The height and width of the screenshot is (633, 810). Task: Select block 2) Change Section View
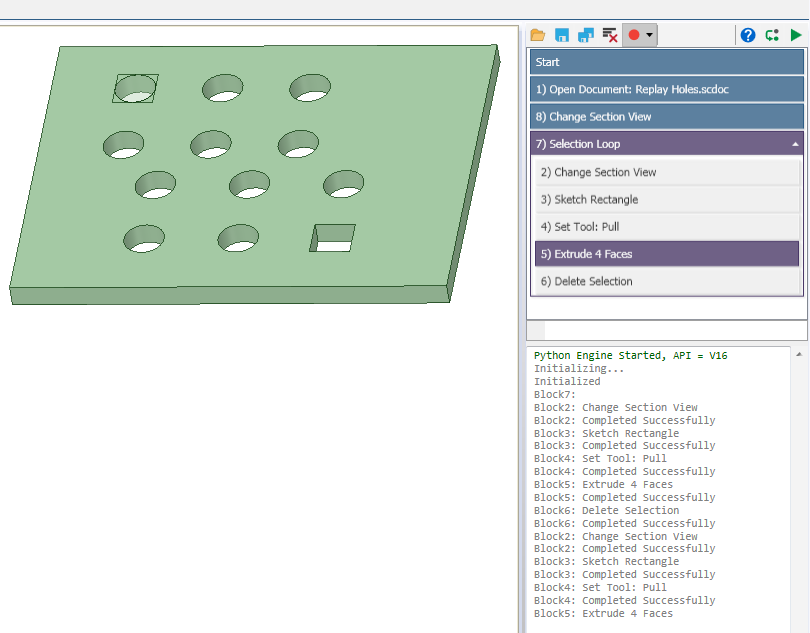(x=667, y=172)
